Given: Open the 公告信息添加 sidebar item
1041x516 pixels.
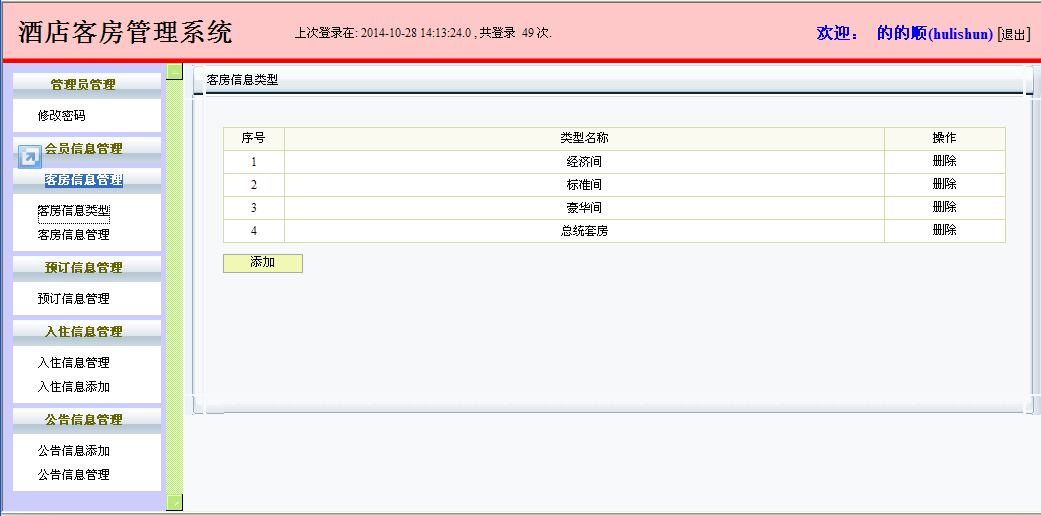Looking at the screenshot, I should click(x=74, y=452).
